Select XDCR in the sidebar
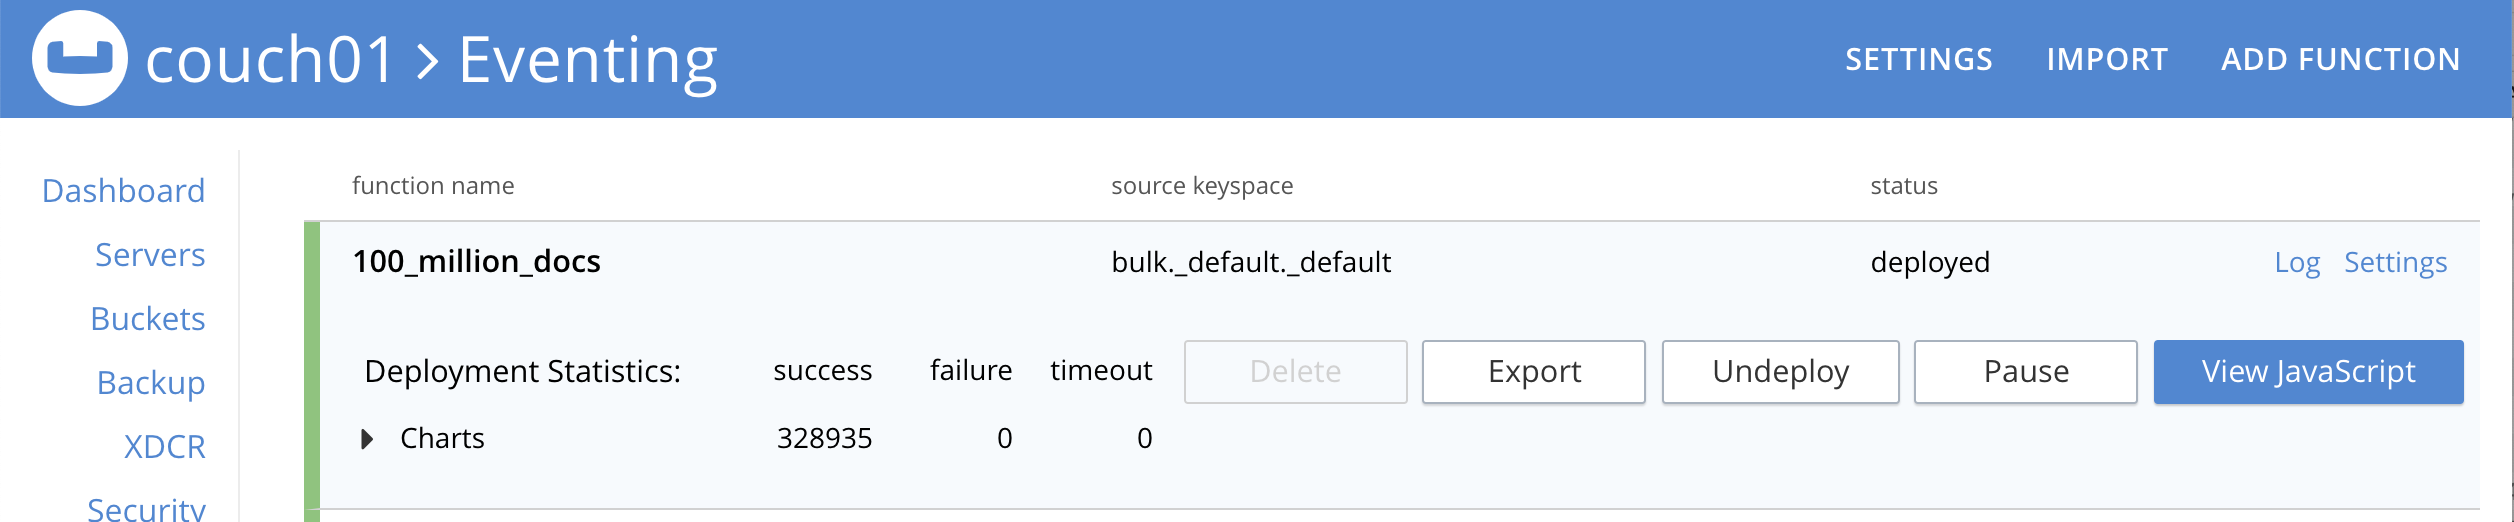The width and height of the screenshot is (2514, 522). (165, 446)
